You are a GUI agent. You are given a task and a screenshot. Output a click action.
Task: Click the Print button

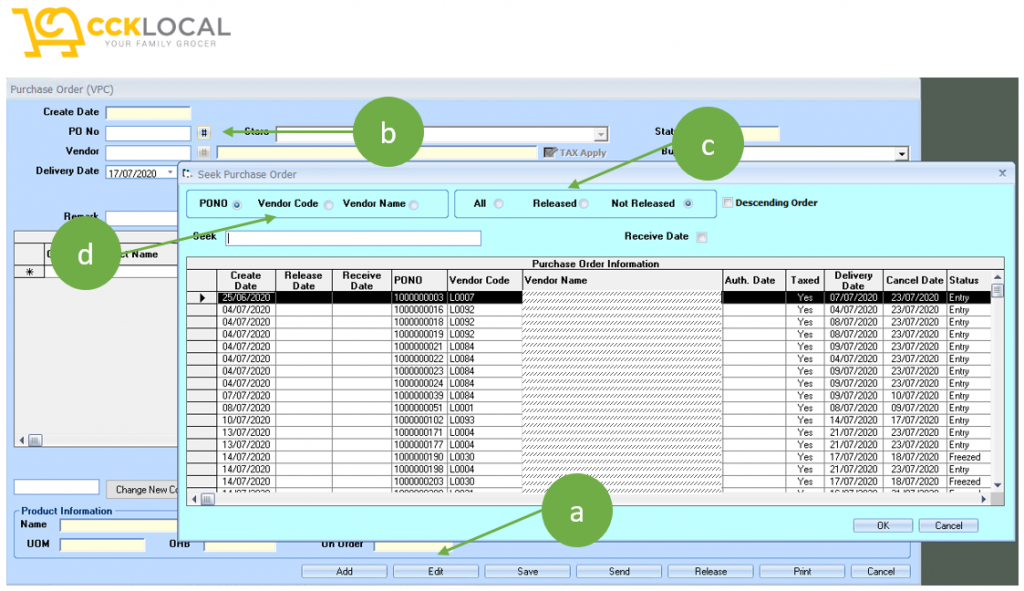802,571
